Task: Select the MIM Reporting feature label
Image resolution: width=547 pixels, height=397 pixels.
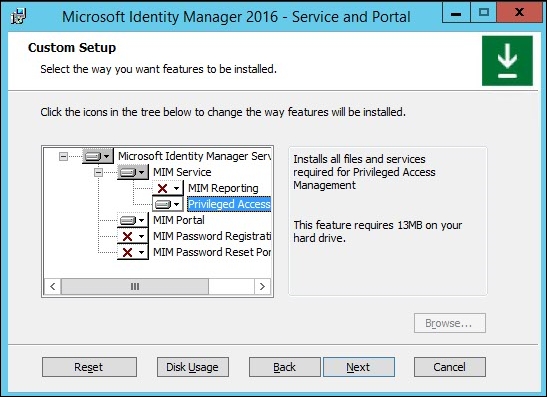Action: pyautogui.click(x=223, y=188)
